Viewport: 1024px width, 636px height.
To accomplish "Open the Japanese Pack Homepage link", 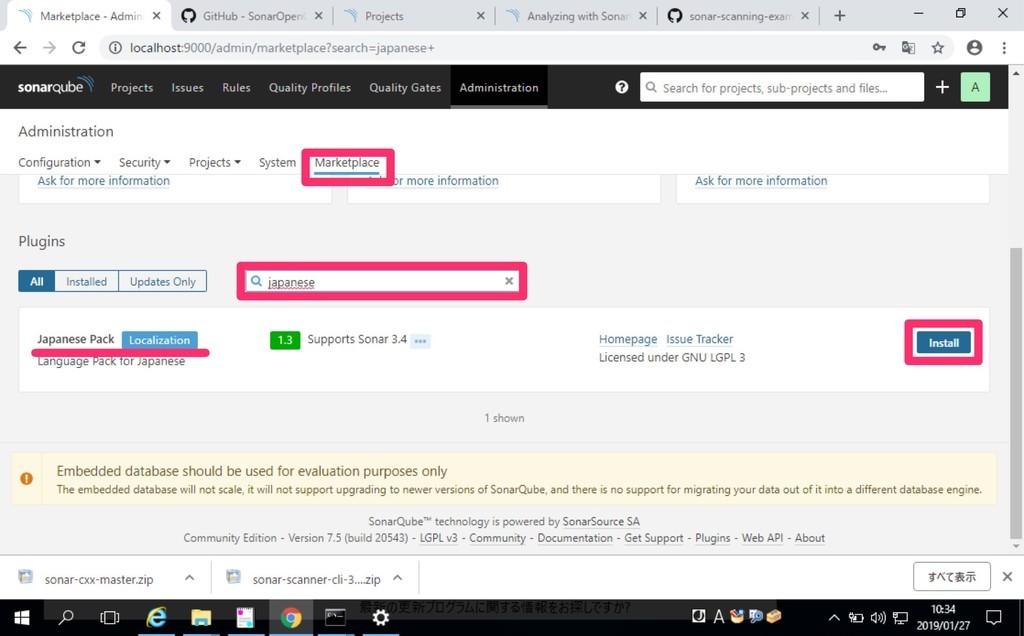I will pos(628,340).
